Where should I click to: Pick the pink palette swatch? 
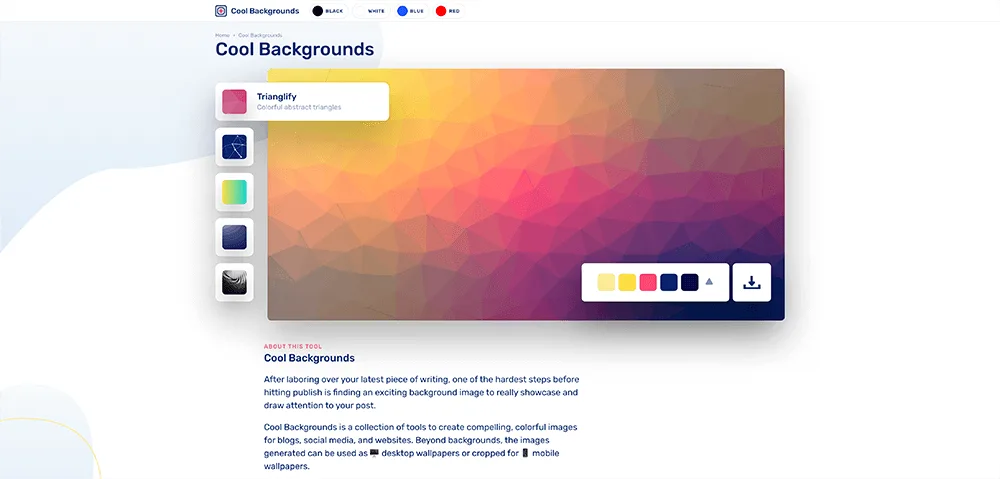tap(648, 282)
